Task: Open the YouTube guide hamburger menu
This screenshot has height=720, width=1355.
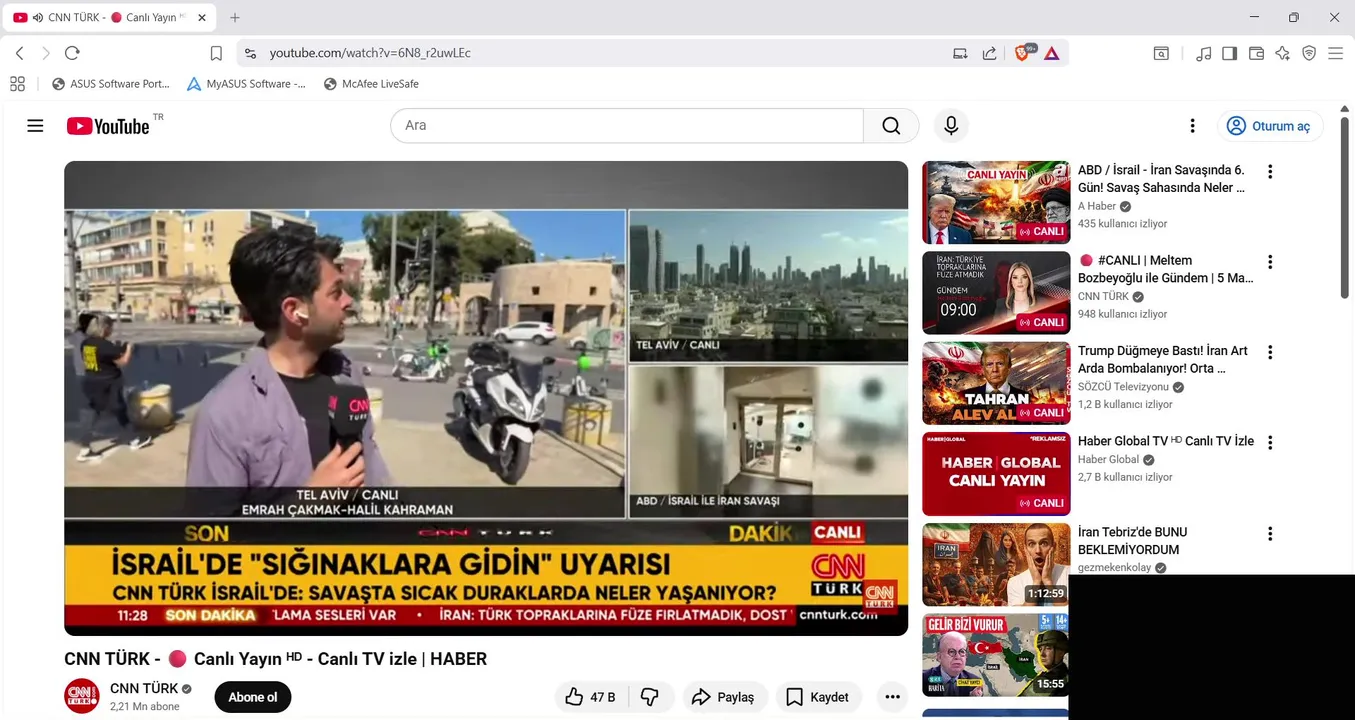Action: [x=35, y=126]
